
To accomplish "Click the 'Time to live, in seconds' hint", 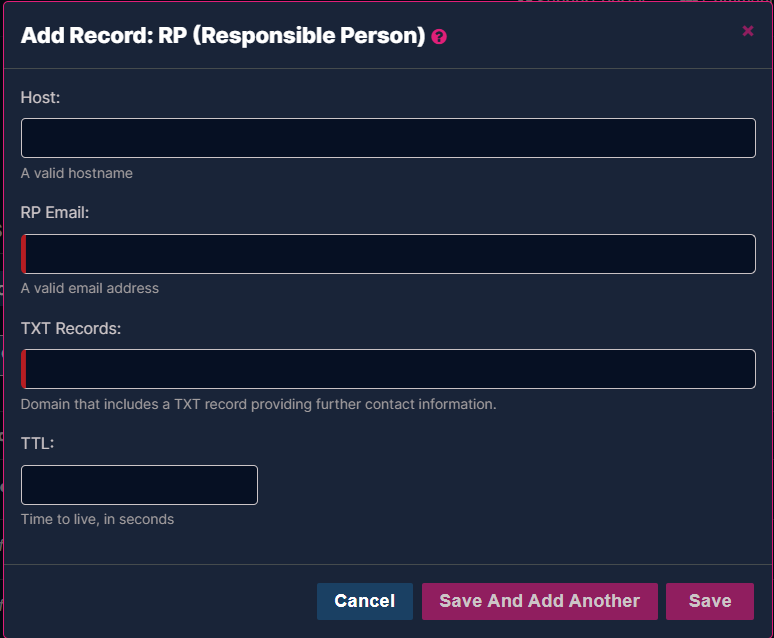I will 97,519.
